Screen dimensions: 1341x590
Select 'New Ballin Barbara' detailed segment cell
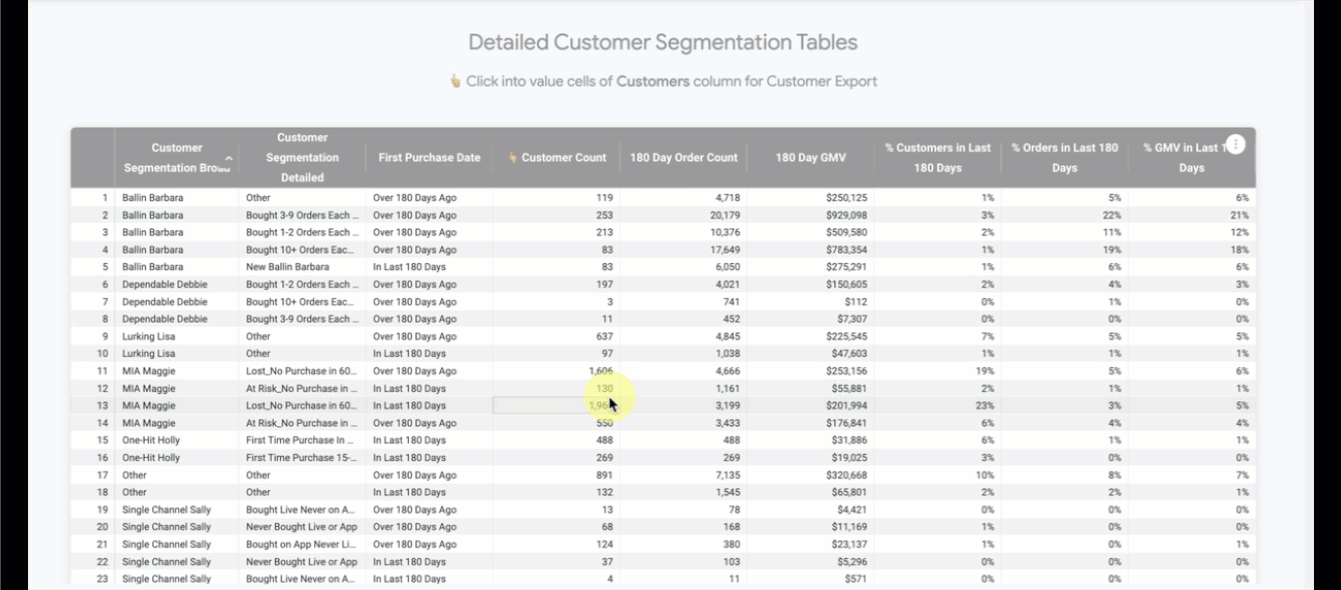click(x=287, y=267)
